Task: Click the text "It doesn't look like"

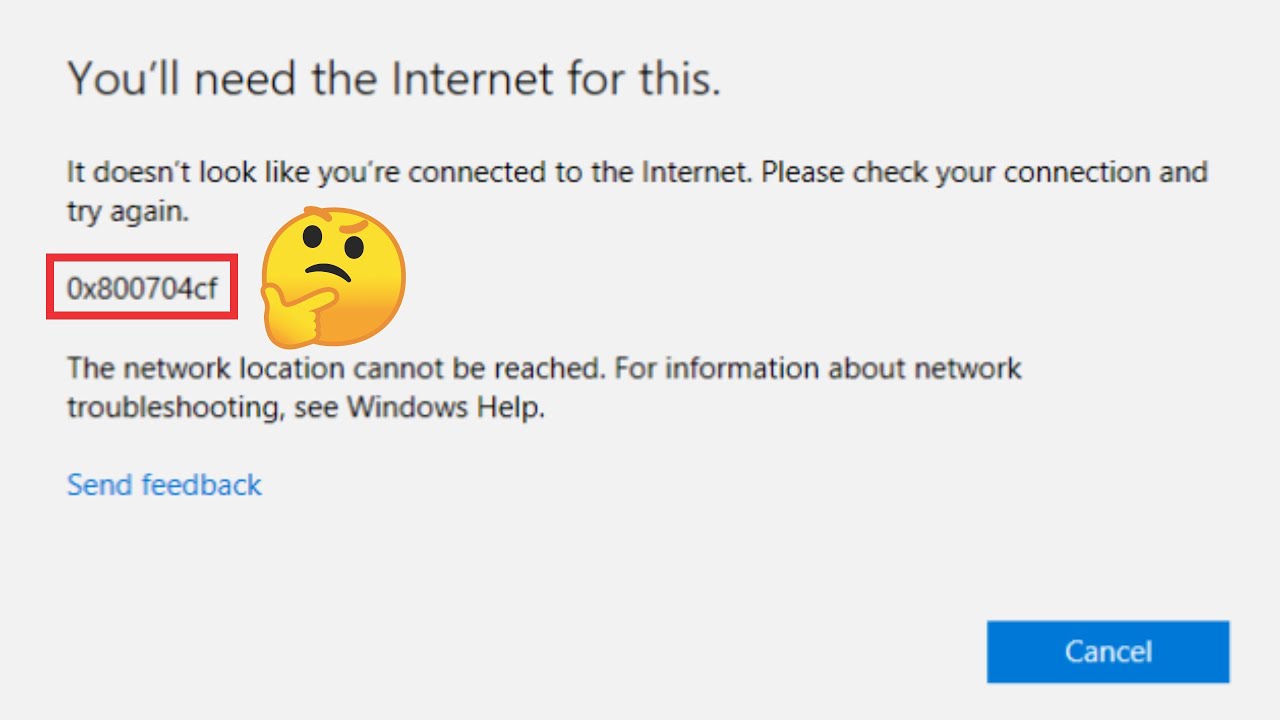Action: [188, 172]
